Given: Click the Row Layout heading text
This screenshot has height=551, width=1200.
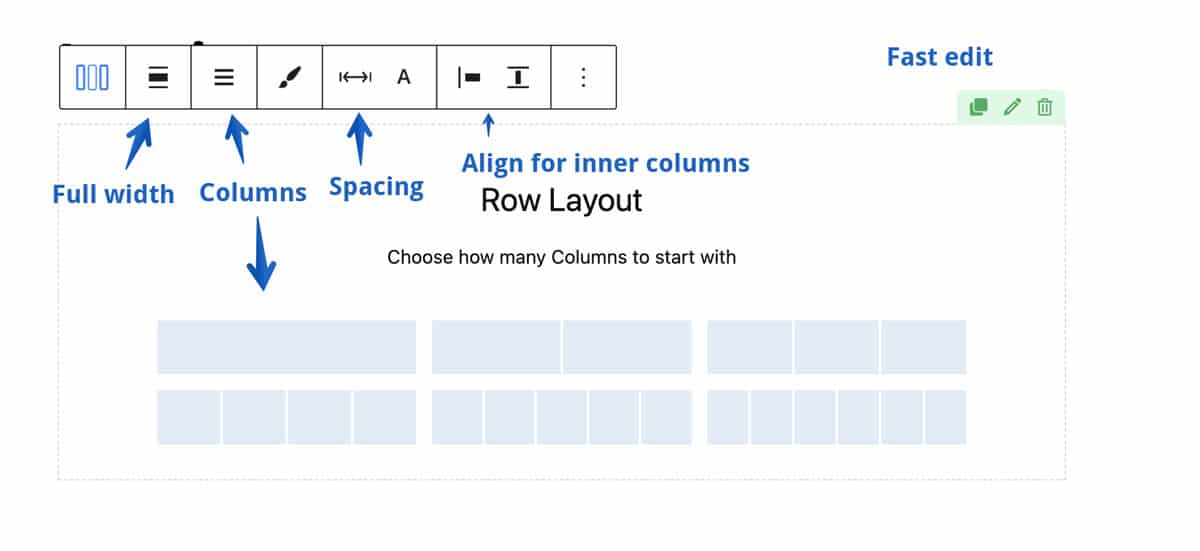Looking at the screenshot, I should tap(562, 200).
